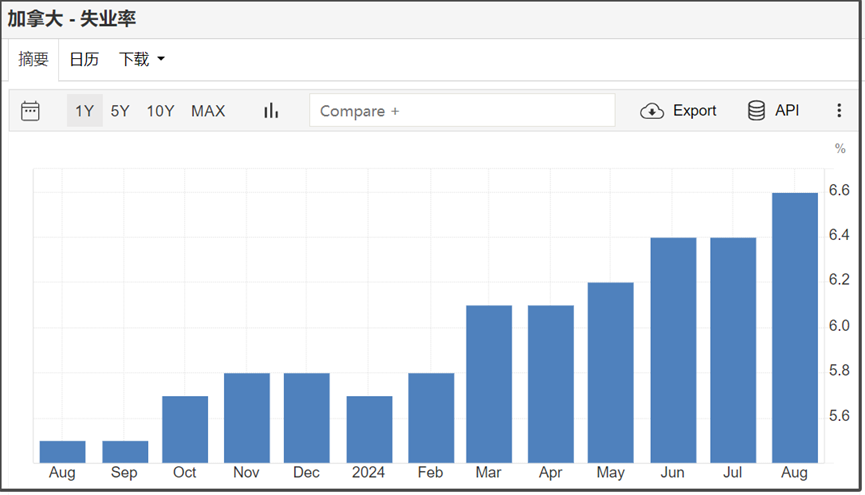865x495 pixels.
Task: Click the Export button label
Action: [x=694, y=111]
